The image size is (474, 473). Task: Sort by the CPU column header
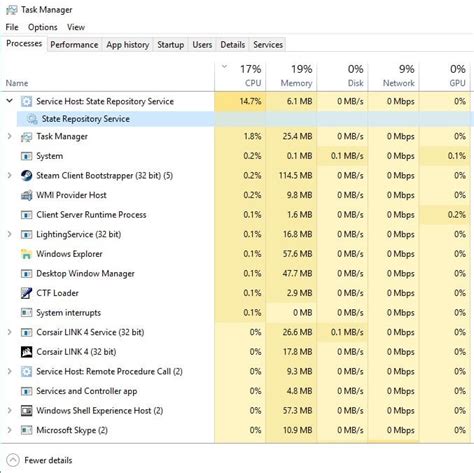click(240, 77)
